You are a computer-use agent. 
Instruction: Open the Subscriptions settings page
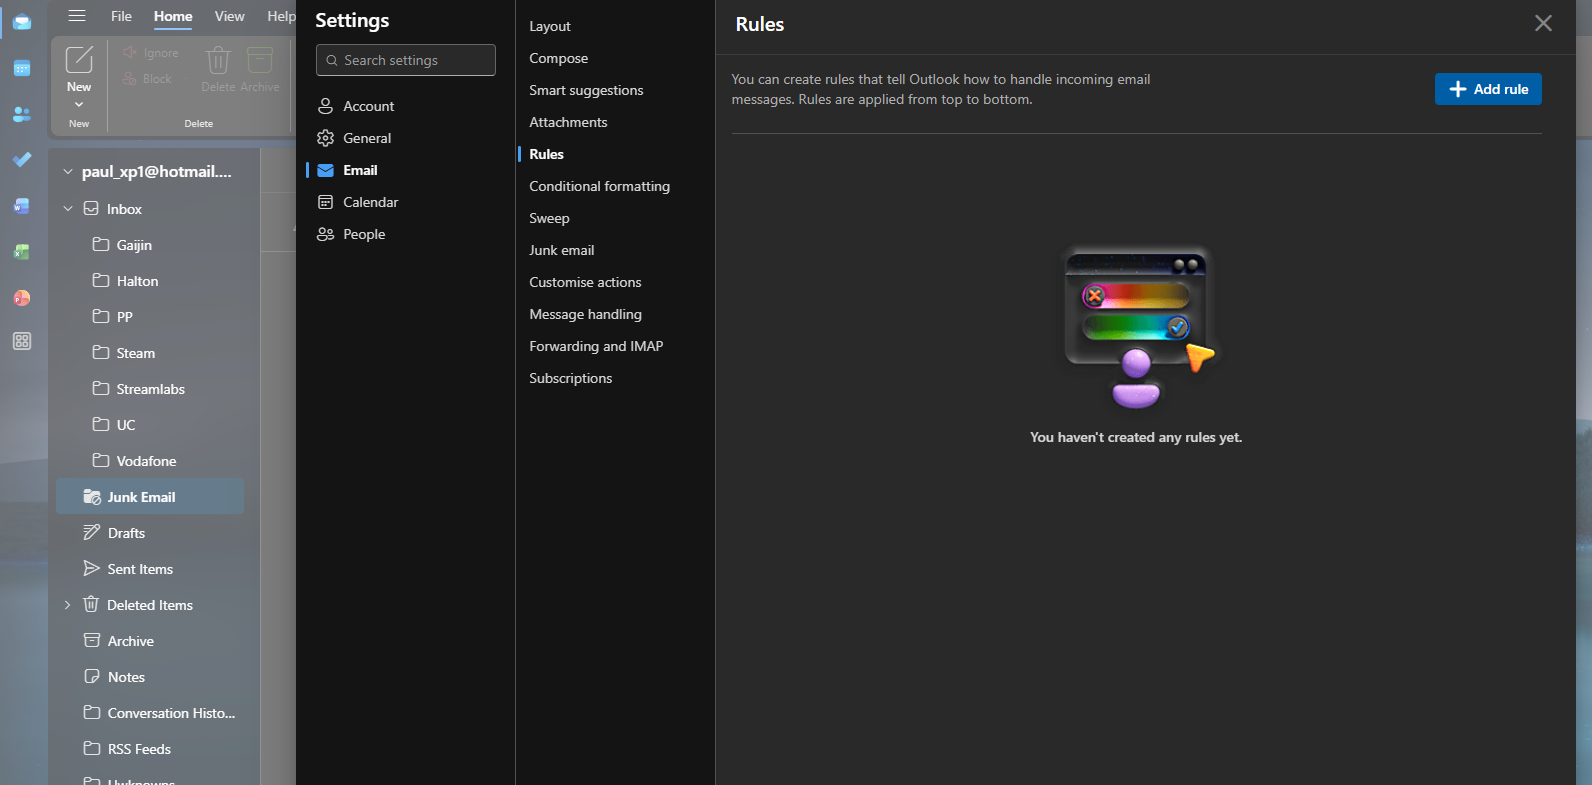coord(570,378)
